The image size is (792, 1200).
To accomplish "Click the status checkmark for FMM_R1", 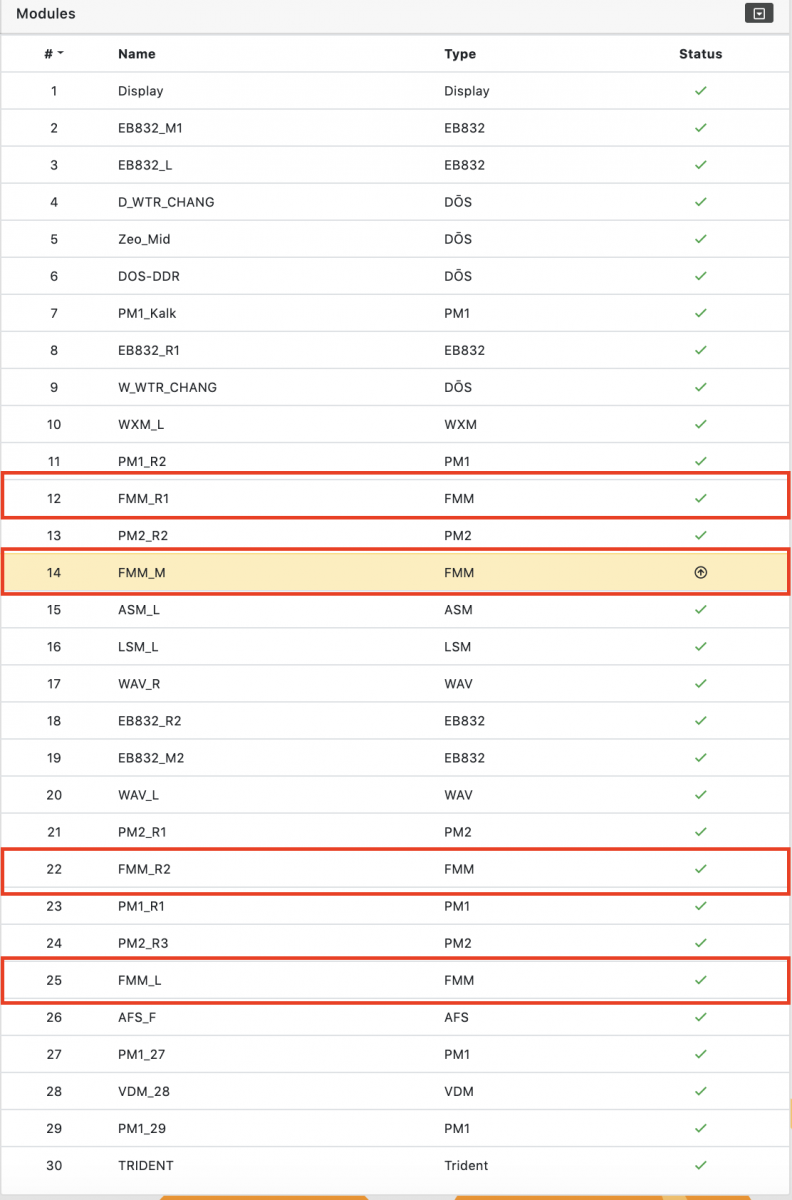I will coord(700,498).
